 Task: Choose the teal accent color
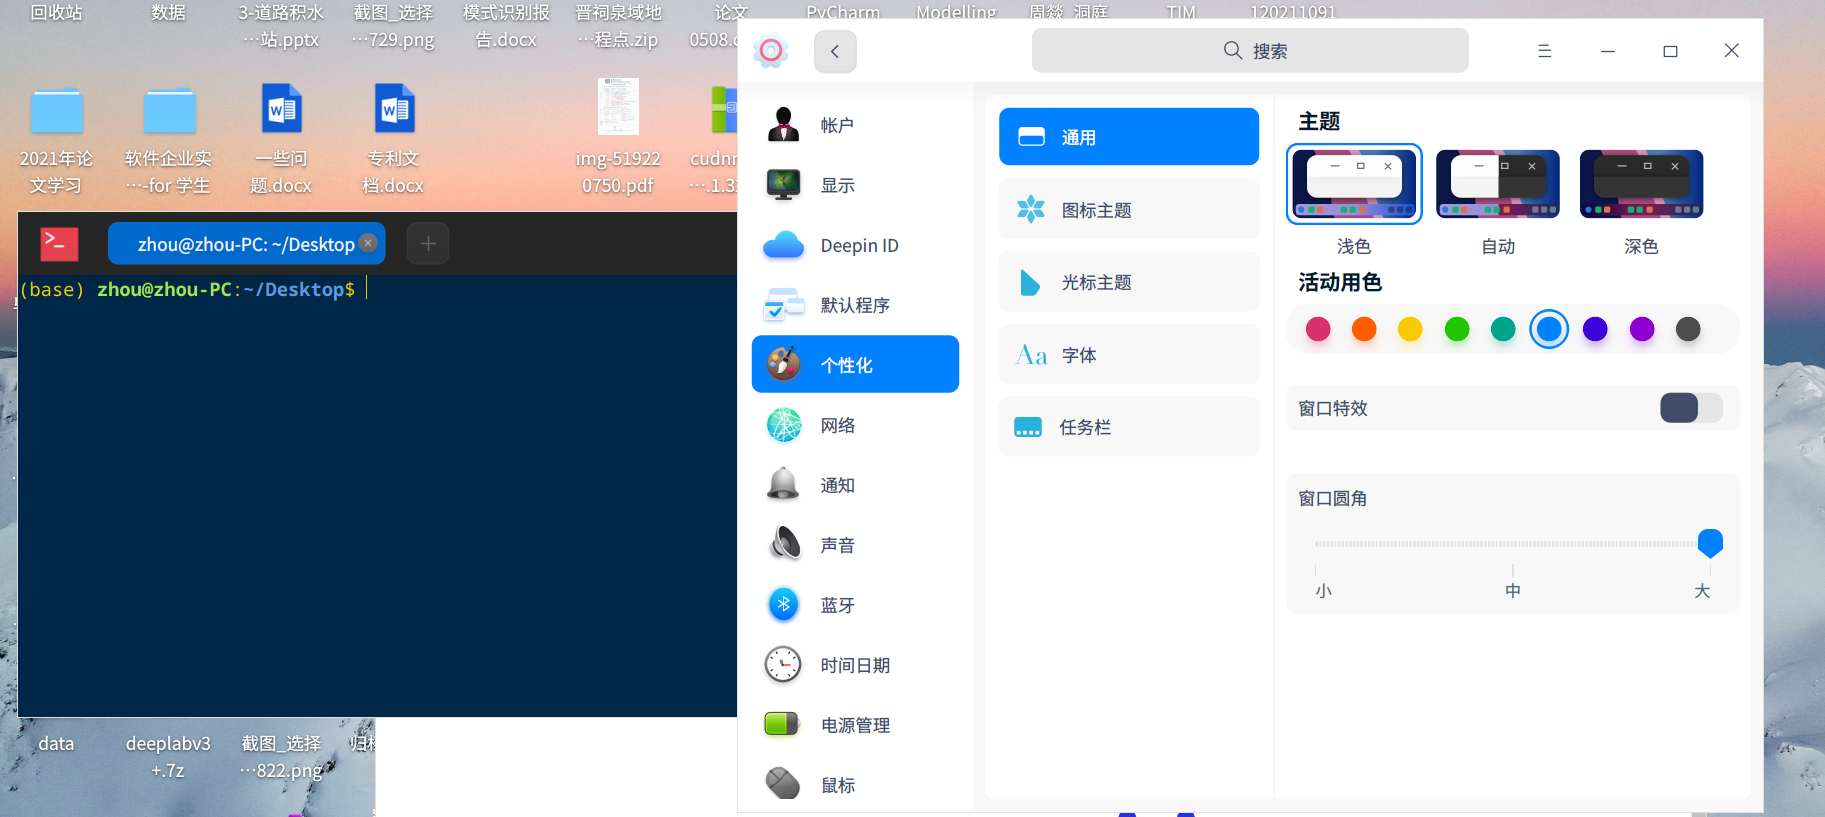coord(1503,329)
